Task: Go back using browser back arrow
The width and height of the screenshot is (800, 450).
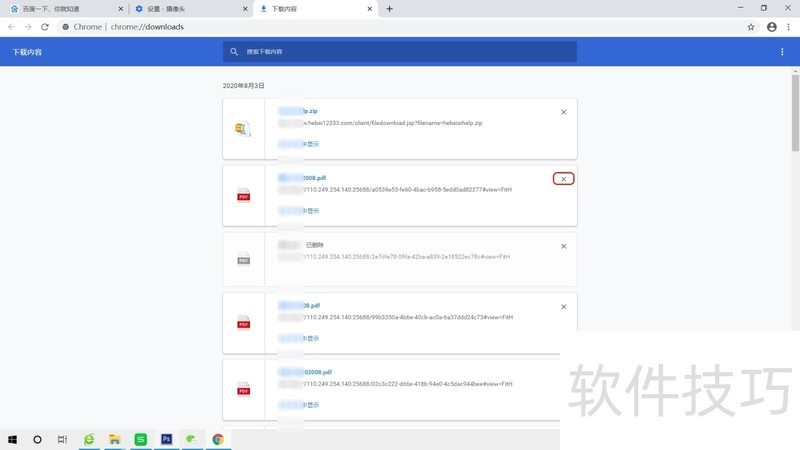Action: click(x=11, y=27)
